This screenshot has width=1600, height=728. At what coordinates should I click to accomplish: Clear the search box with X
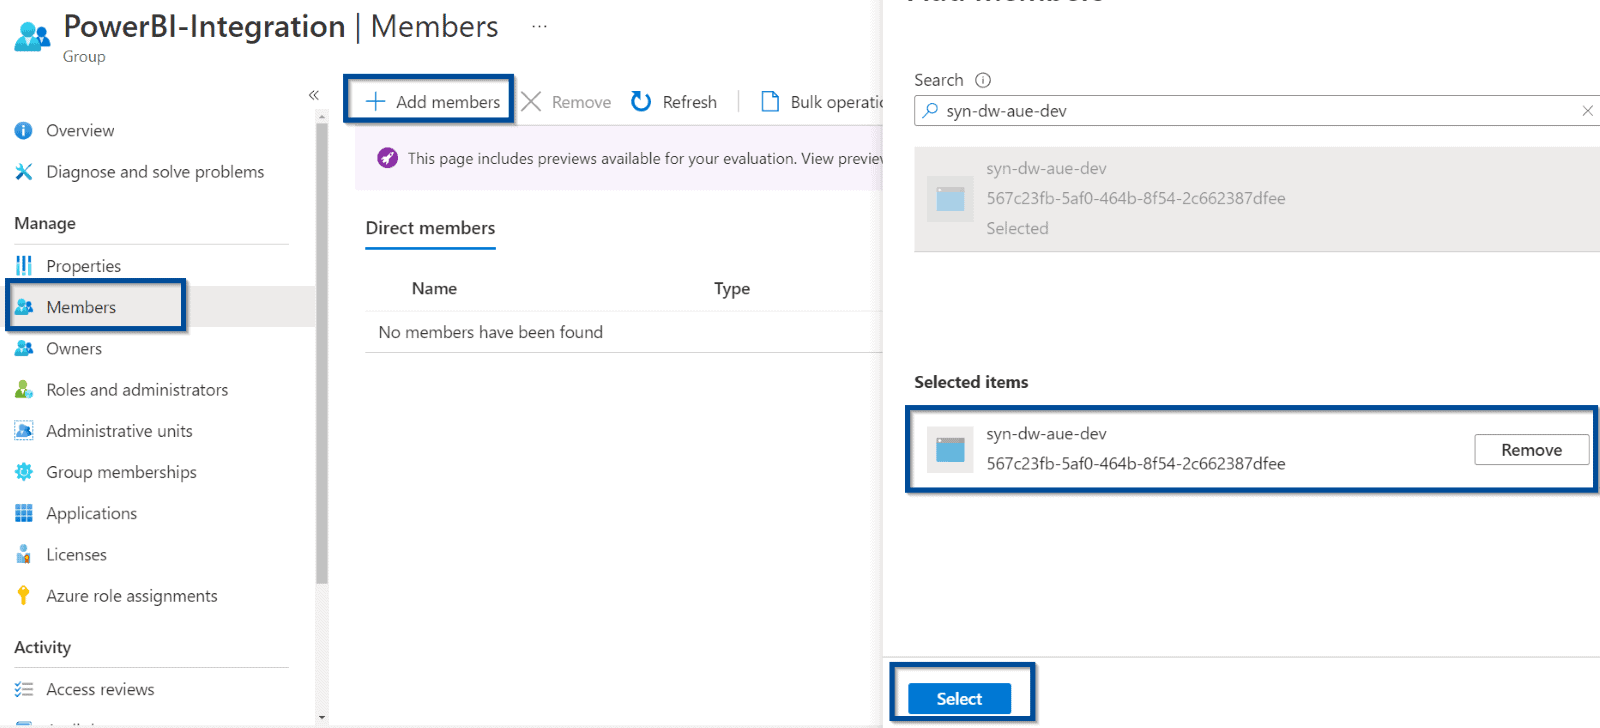(x=1587, y=111)
